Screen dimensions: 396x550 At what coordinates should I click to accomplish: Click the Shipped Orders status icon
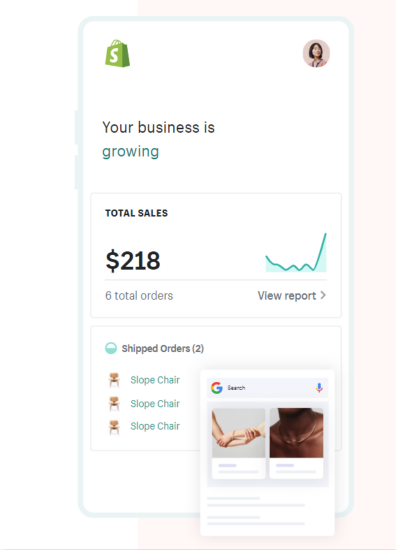pos(111,348)
